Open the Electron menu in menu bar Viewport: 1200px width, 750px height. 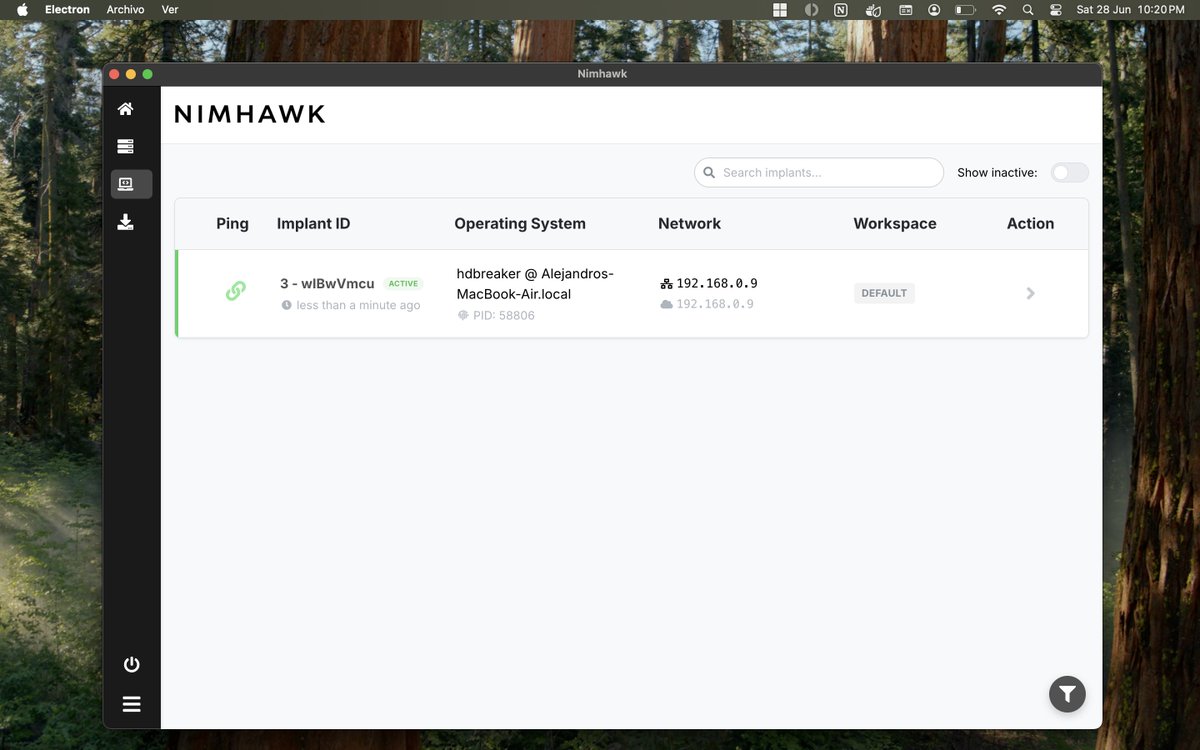pos(67,9)
